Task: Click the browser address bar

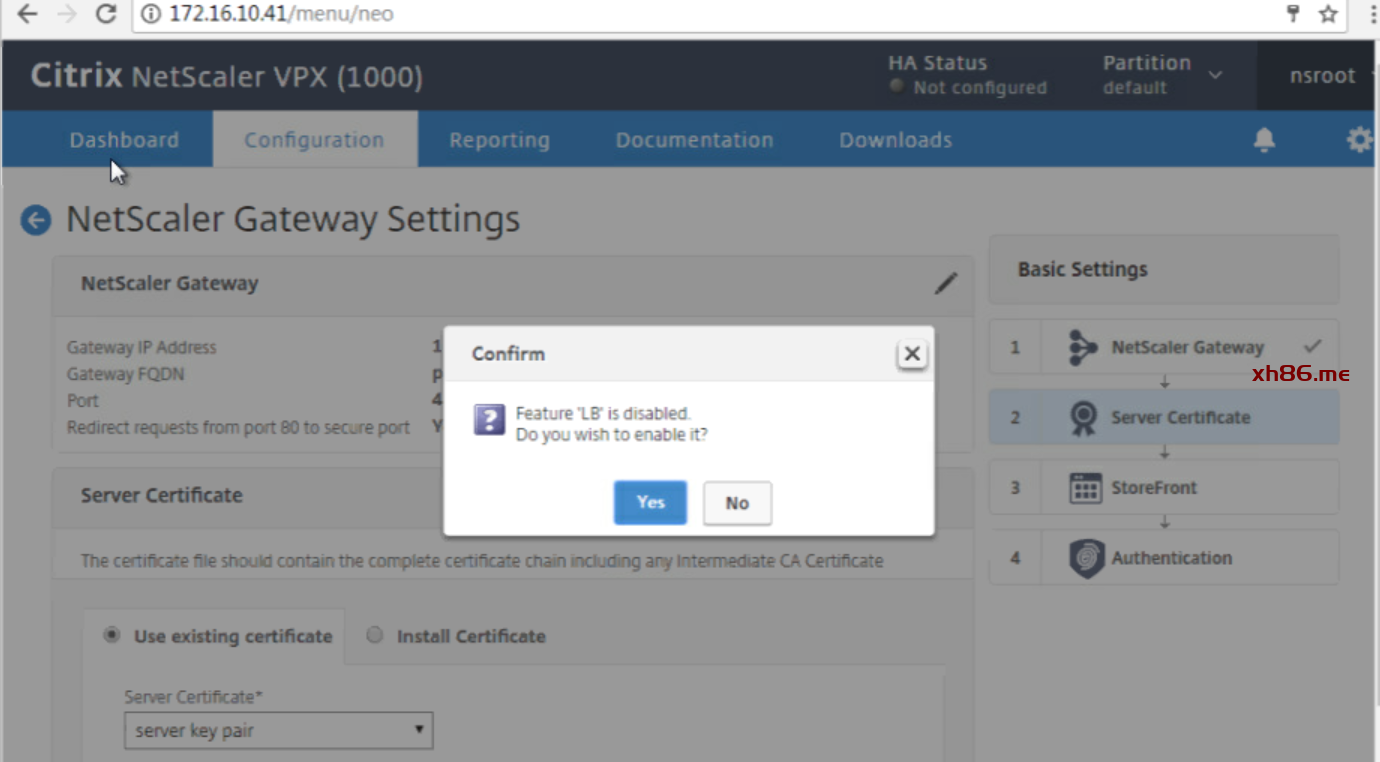Action: click(700, 14)
